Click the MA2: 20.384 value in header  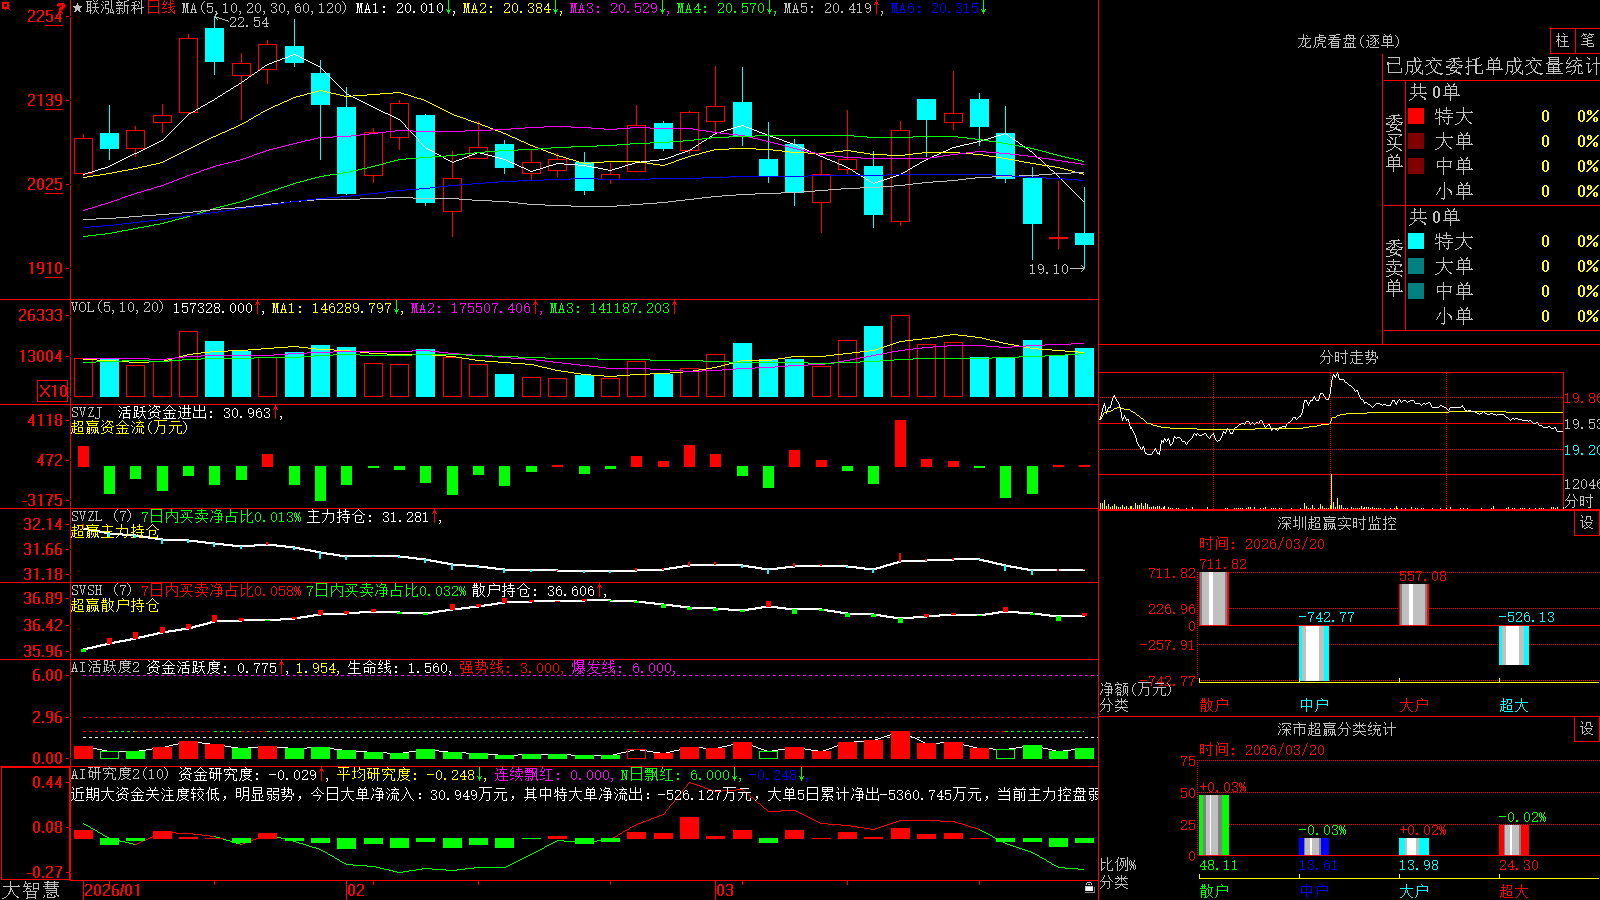pyautogui.click(x=510, y=8)
